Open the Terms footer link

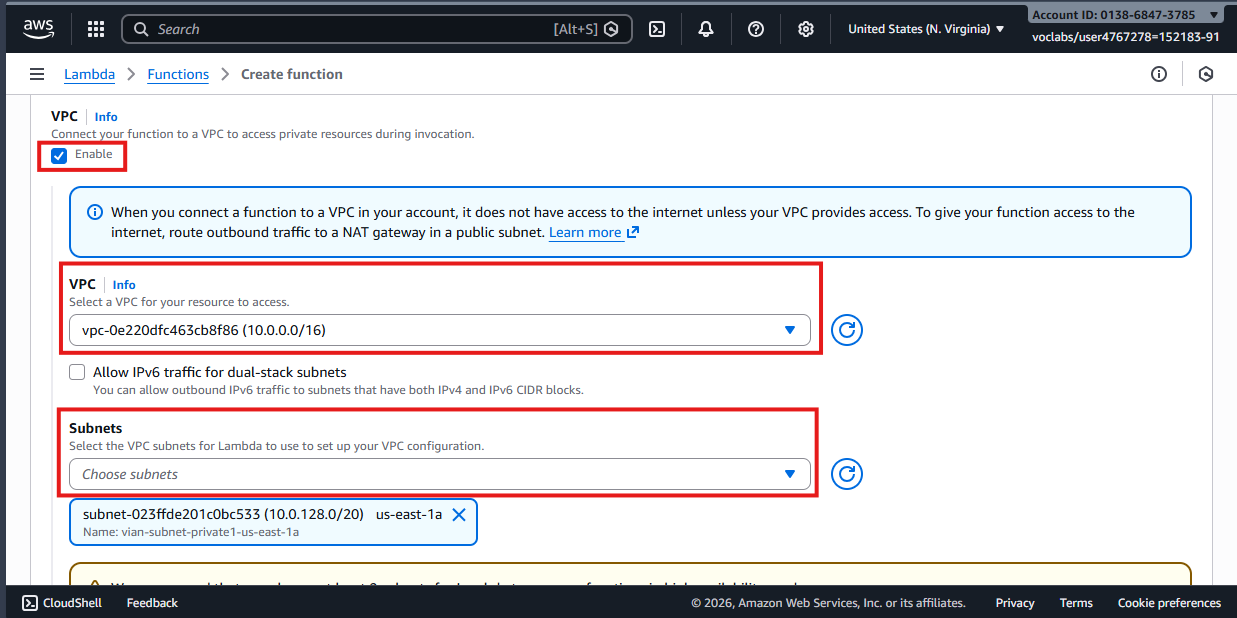[x=1076, y=603]
